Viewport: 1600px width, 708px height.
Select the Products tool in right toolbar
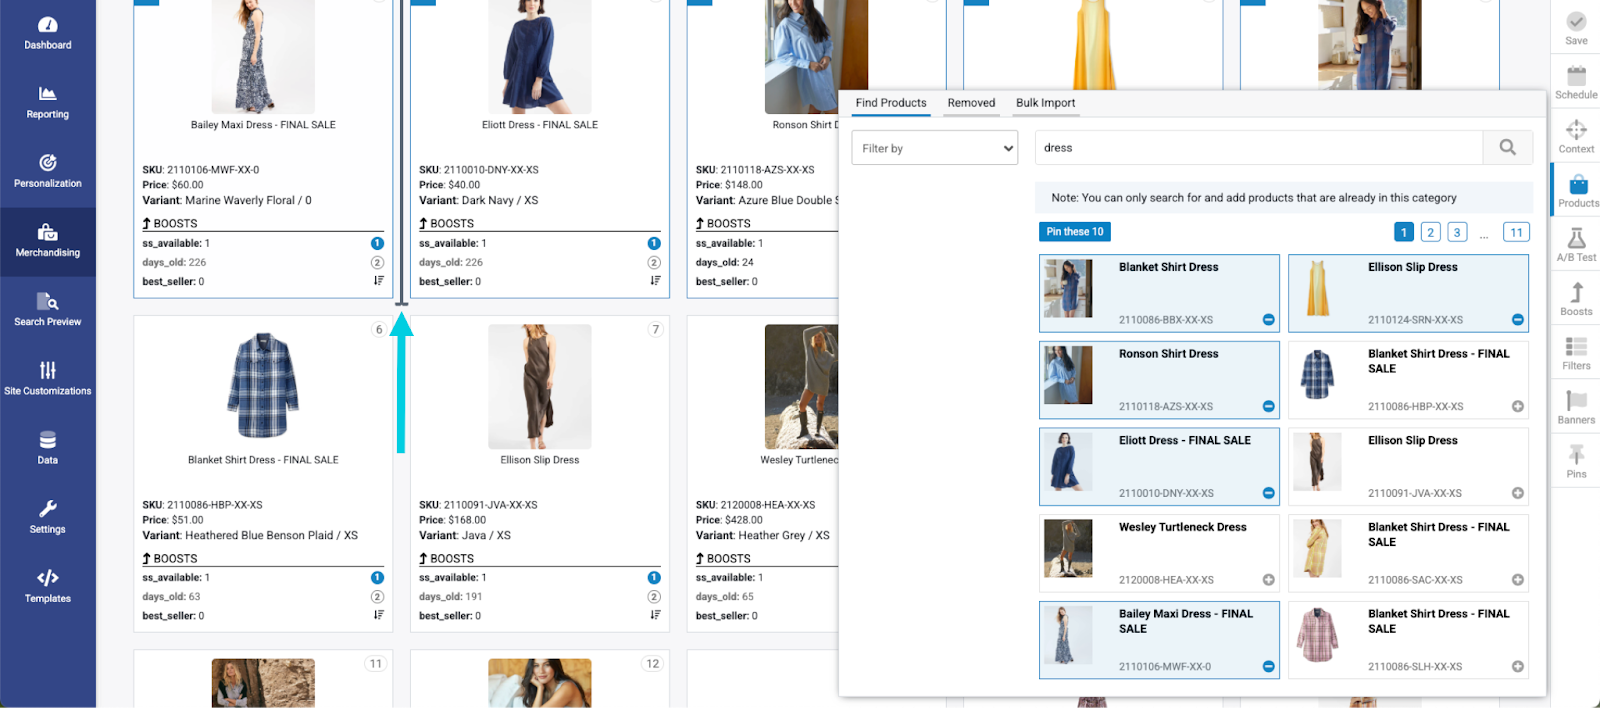click(1578, 190)
